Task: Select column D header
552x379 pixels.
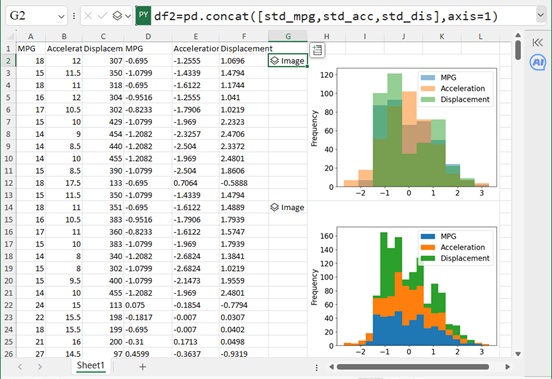Action: coord(148,36)
